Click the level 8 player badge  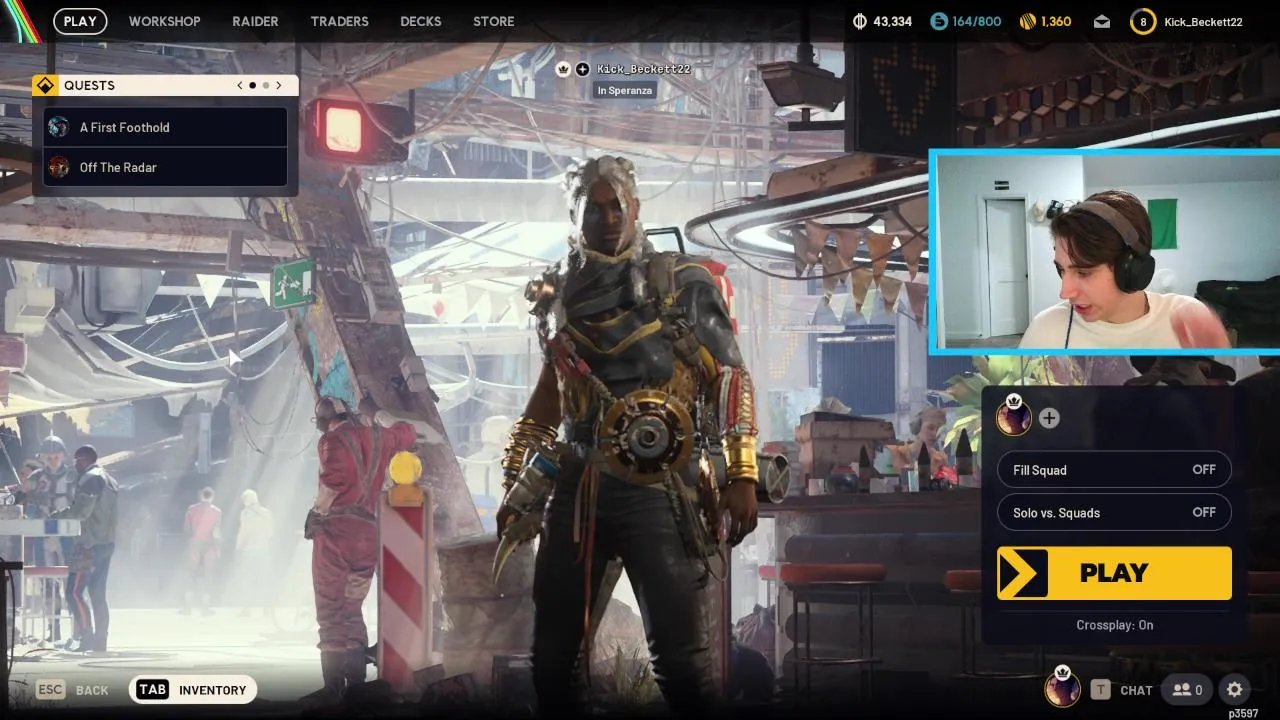[x=1143, y=21]
